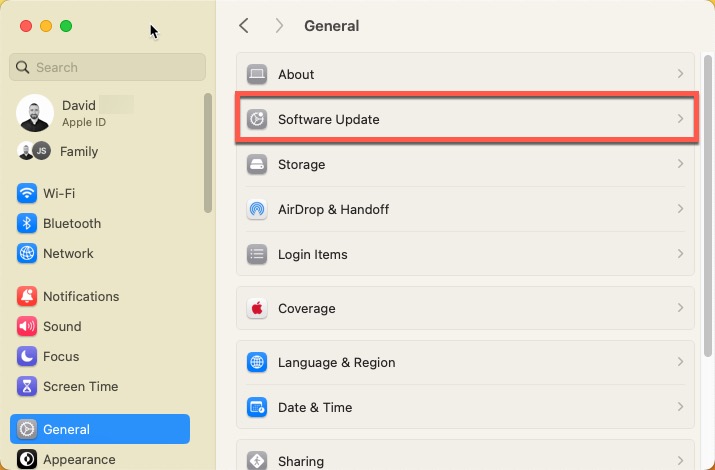Open the Bluetooth settings label
This screenshot has height=470, width=715.
pyautogui.click(x=72, y=223)
